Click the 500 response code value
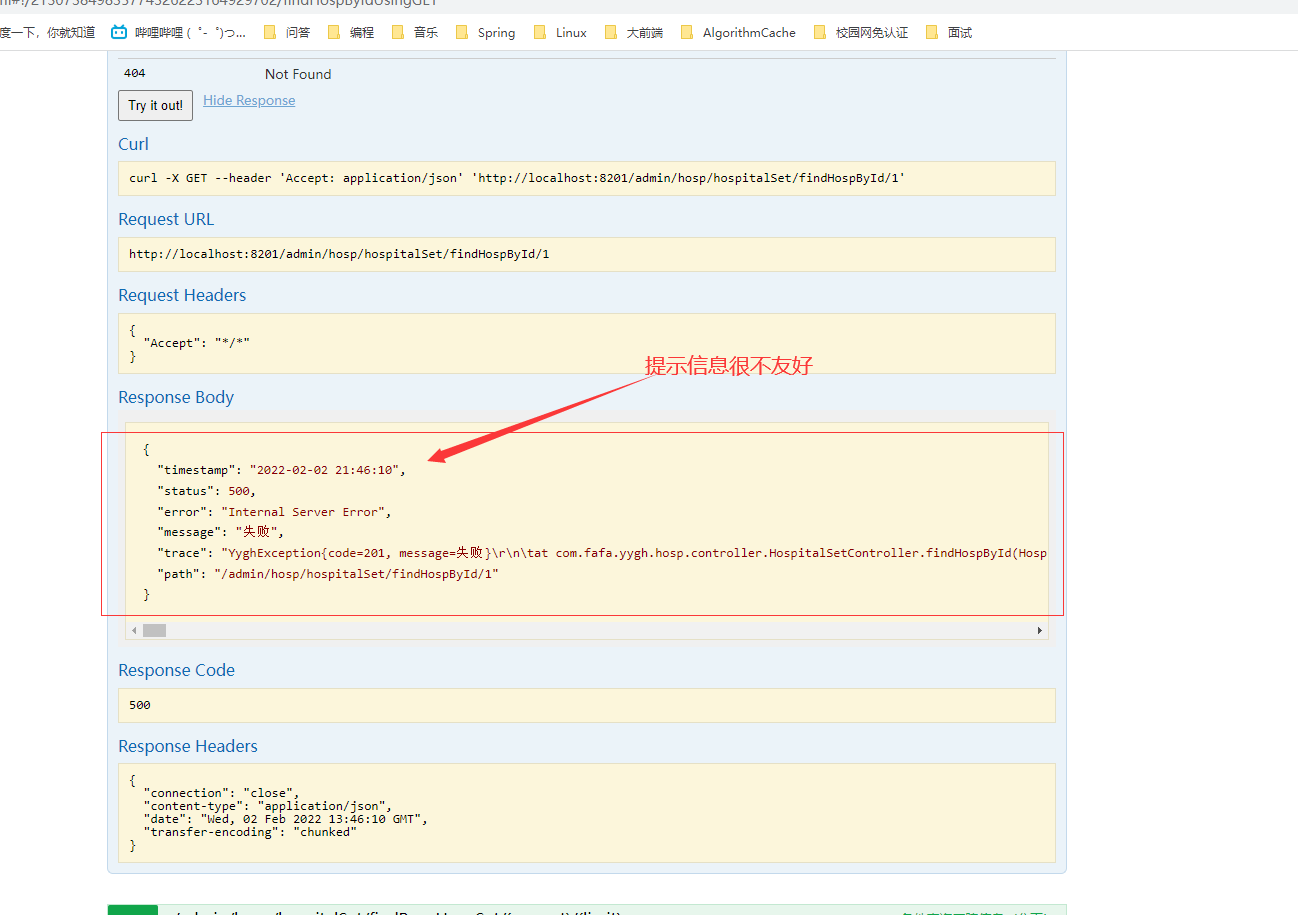This screenshot has height=915, width=1298. 140,705
